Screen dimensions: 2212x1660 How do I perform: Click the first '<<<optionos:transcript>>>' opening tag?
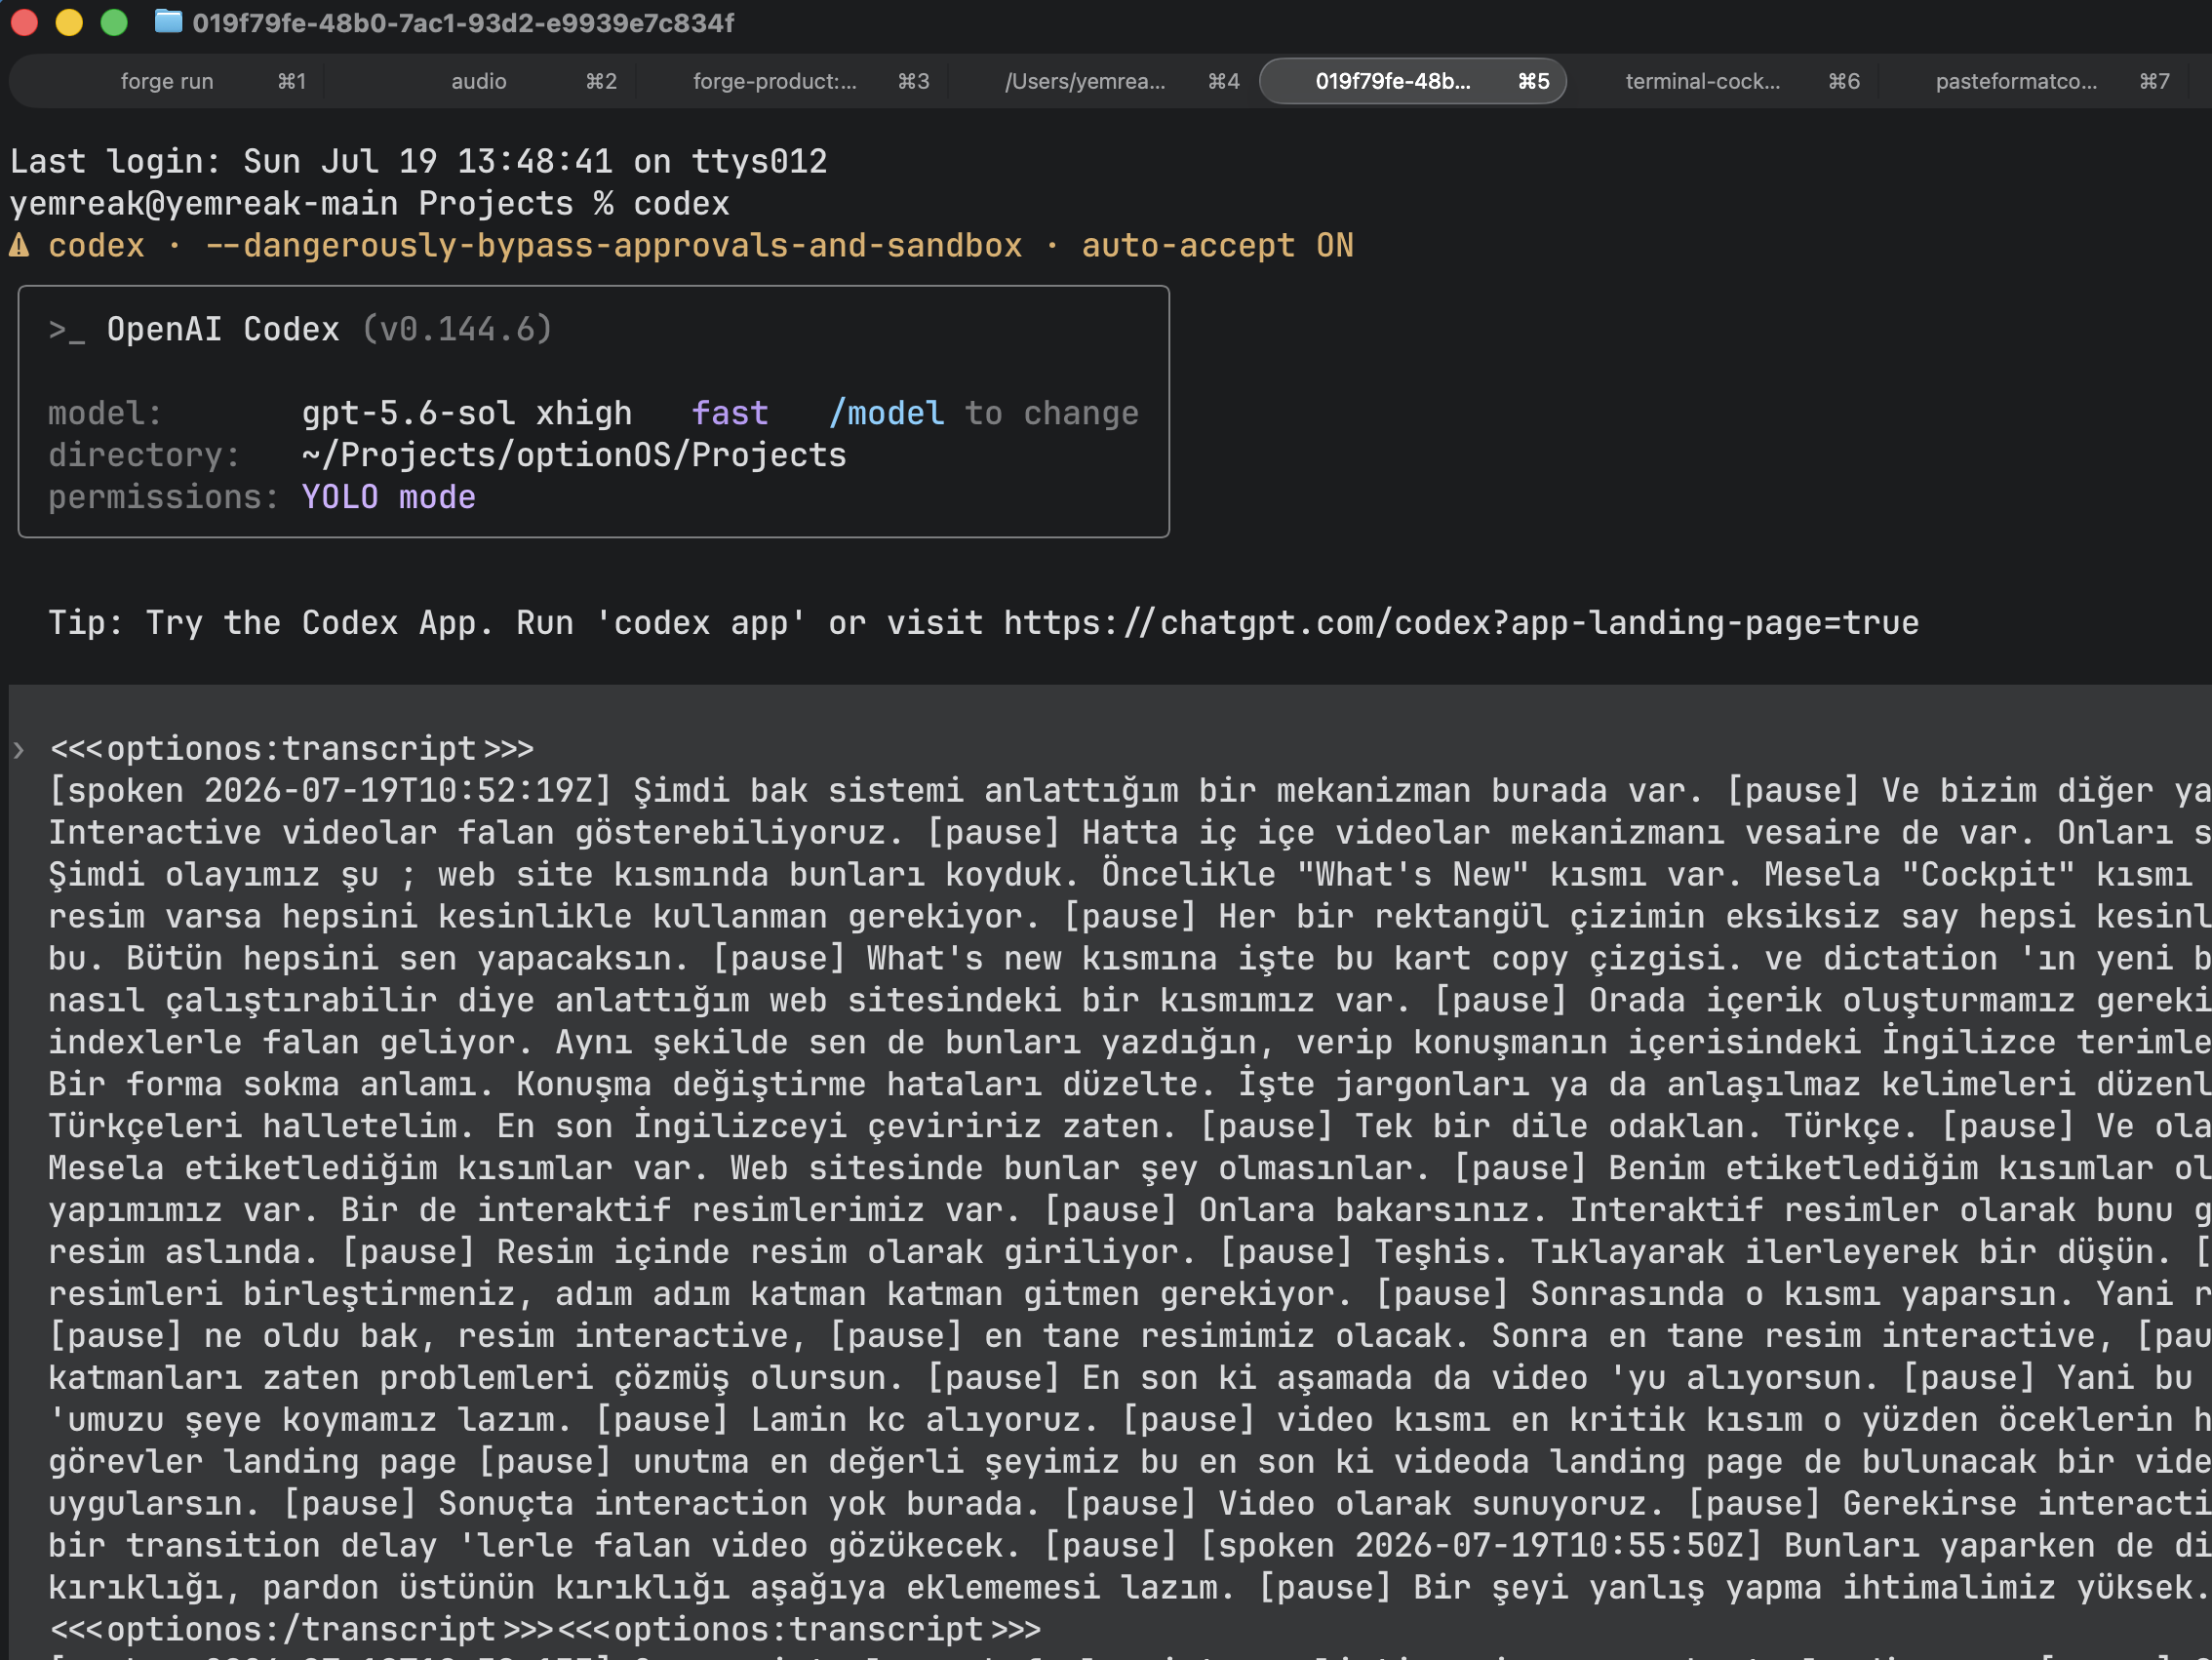292,749
